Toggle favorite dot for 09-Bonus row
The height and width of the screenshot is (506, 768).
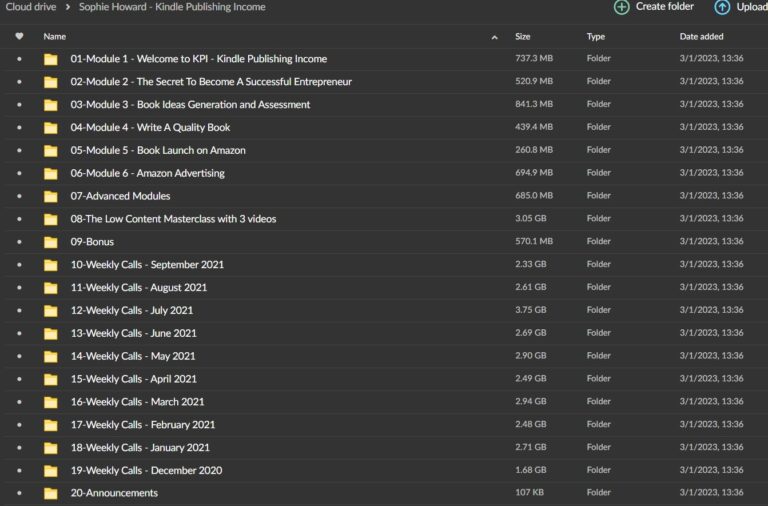pyautogui.click(x=19, y=241)
